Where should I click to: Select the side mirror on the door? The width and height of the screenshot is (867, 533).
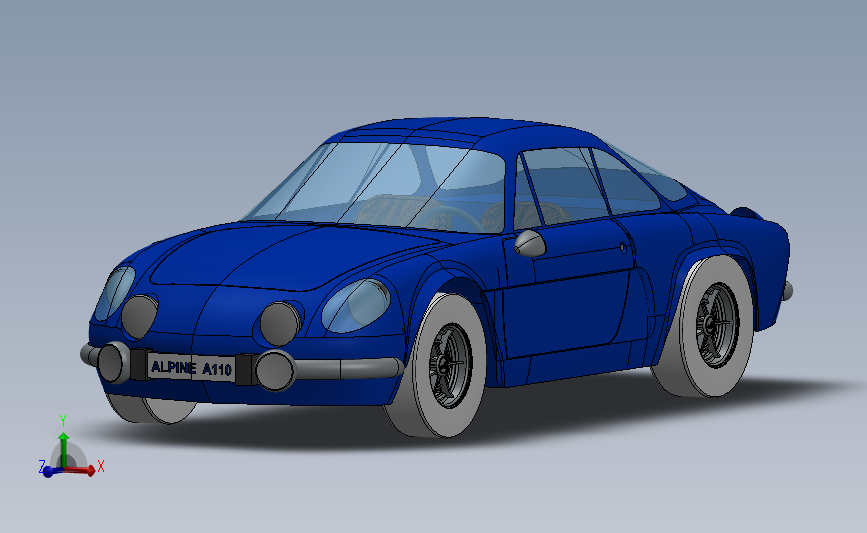[530, 243]
